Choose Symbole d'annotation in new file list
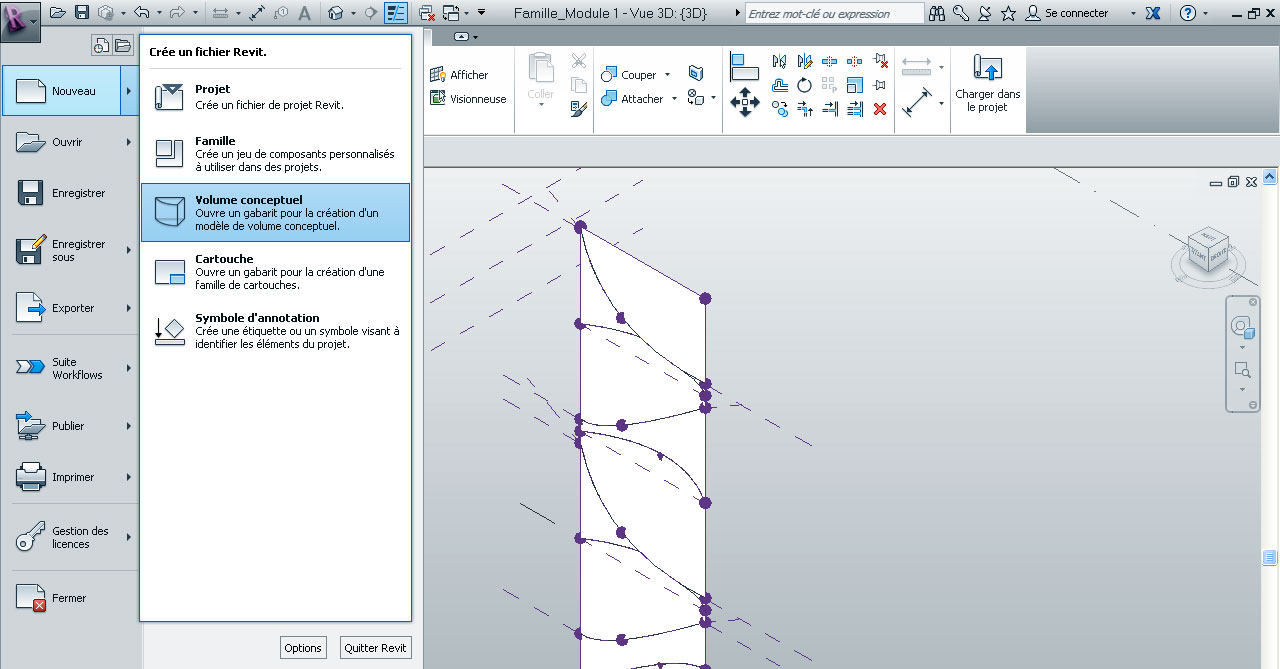 275,330
